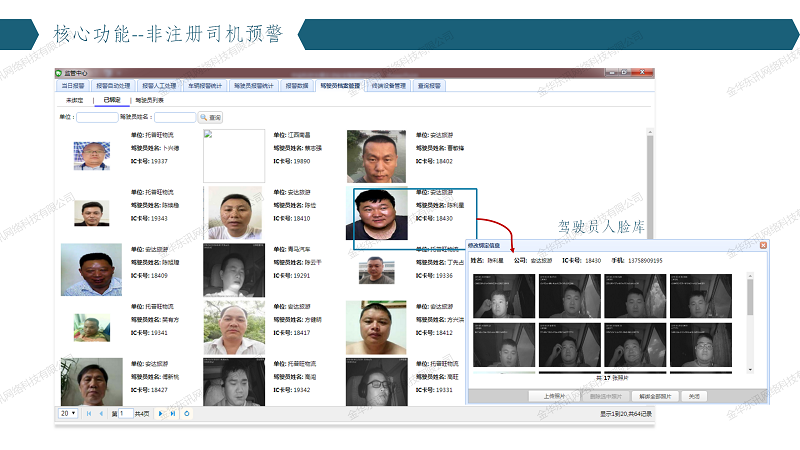800x450 pixels.
Task: Go to next page with arrow icon
Action: (162, 413)
